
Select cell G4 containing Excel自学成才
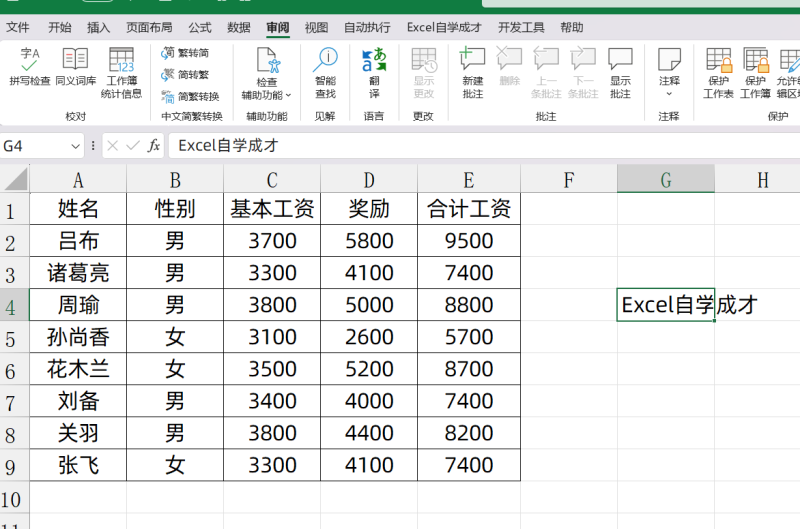click(x=665, y=305)
